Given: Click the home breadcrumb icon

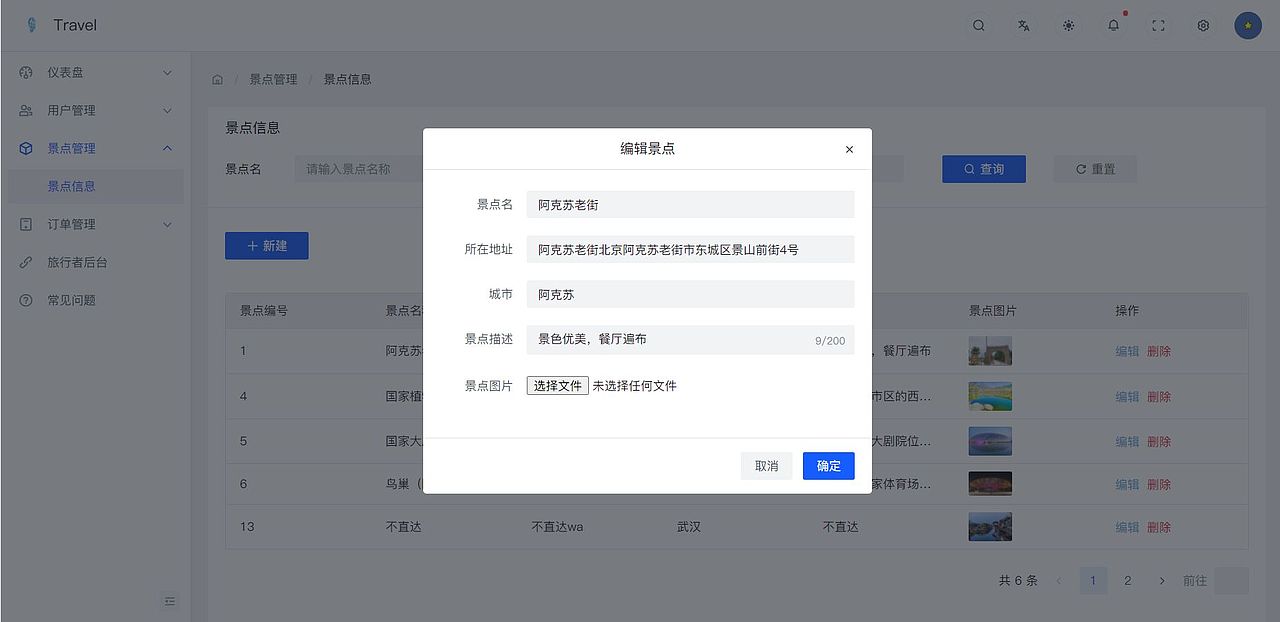Looking at the screenshot, I should point(217,78).
